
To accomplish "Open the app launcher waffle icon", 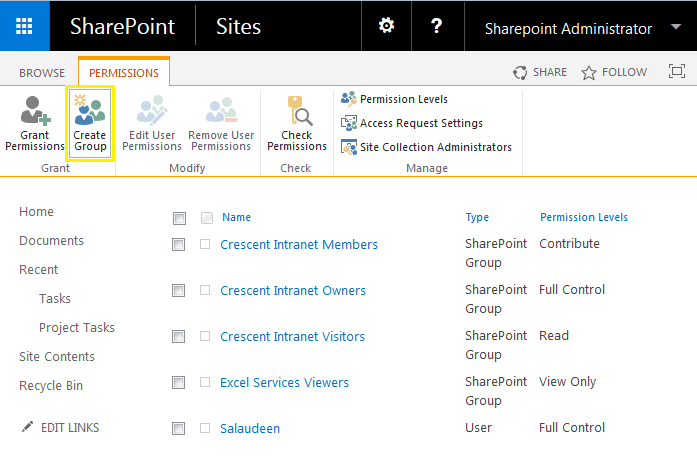I will (x=25, y=26).
